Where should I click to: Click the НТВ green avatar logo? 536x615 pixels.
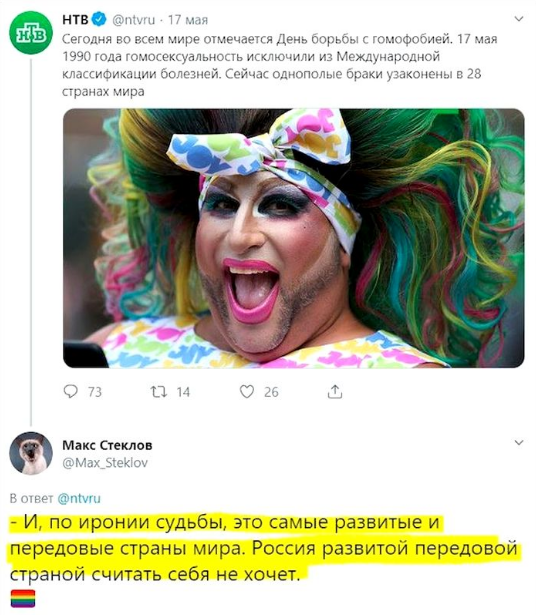[x=31, y=33]
